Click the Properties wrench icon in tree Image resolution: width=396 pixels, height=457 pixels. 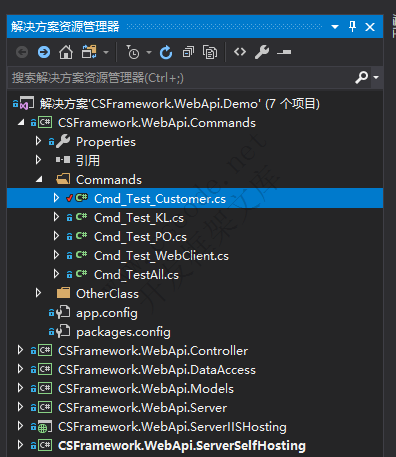[x=63, y=141]
